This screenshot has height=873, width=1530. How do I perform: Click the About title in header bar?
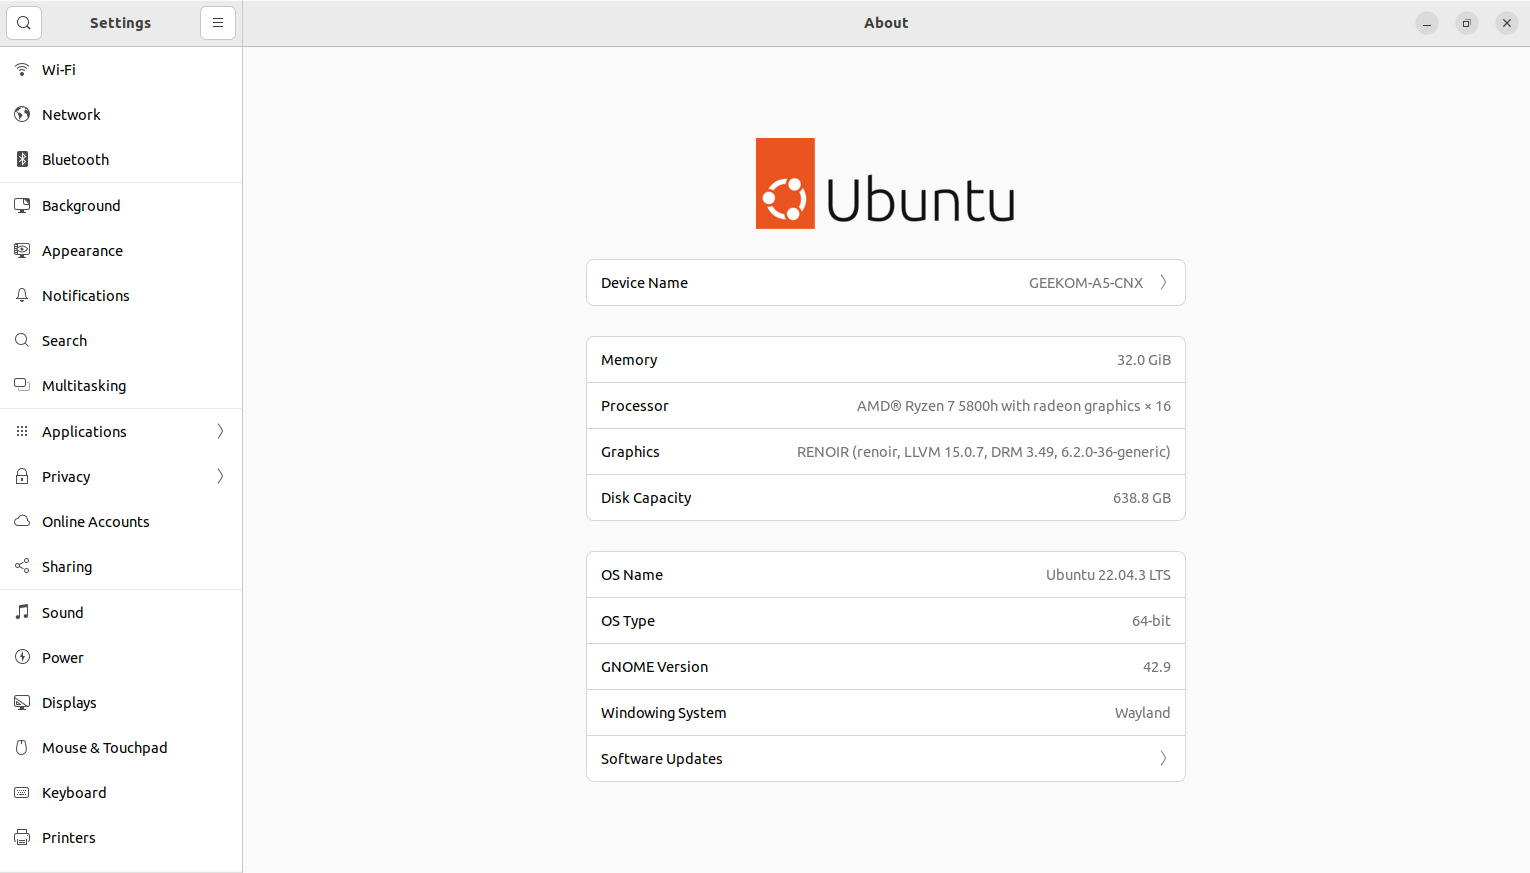pyautogui.click(x=886, y=23)
